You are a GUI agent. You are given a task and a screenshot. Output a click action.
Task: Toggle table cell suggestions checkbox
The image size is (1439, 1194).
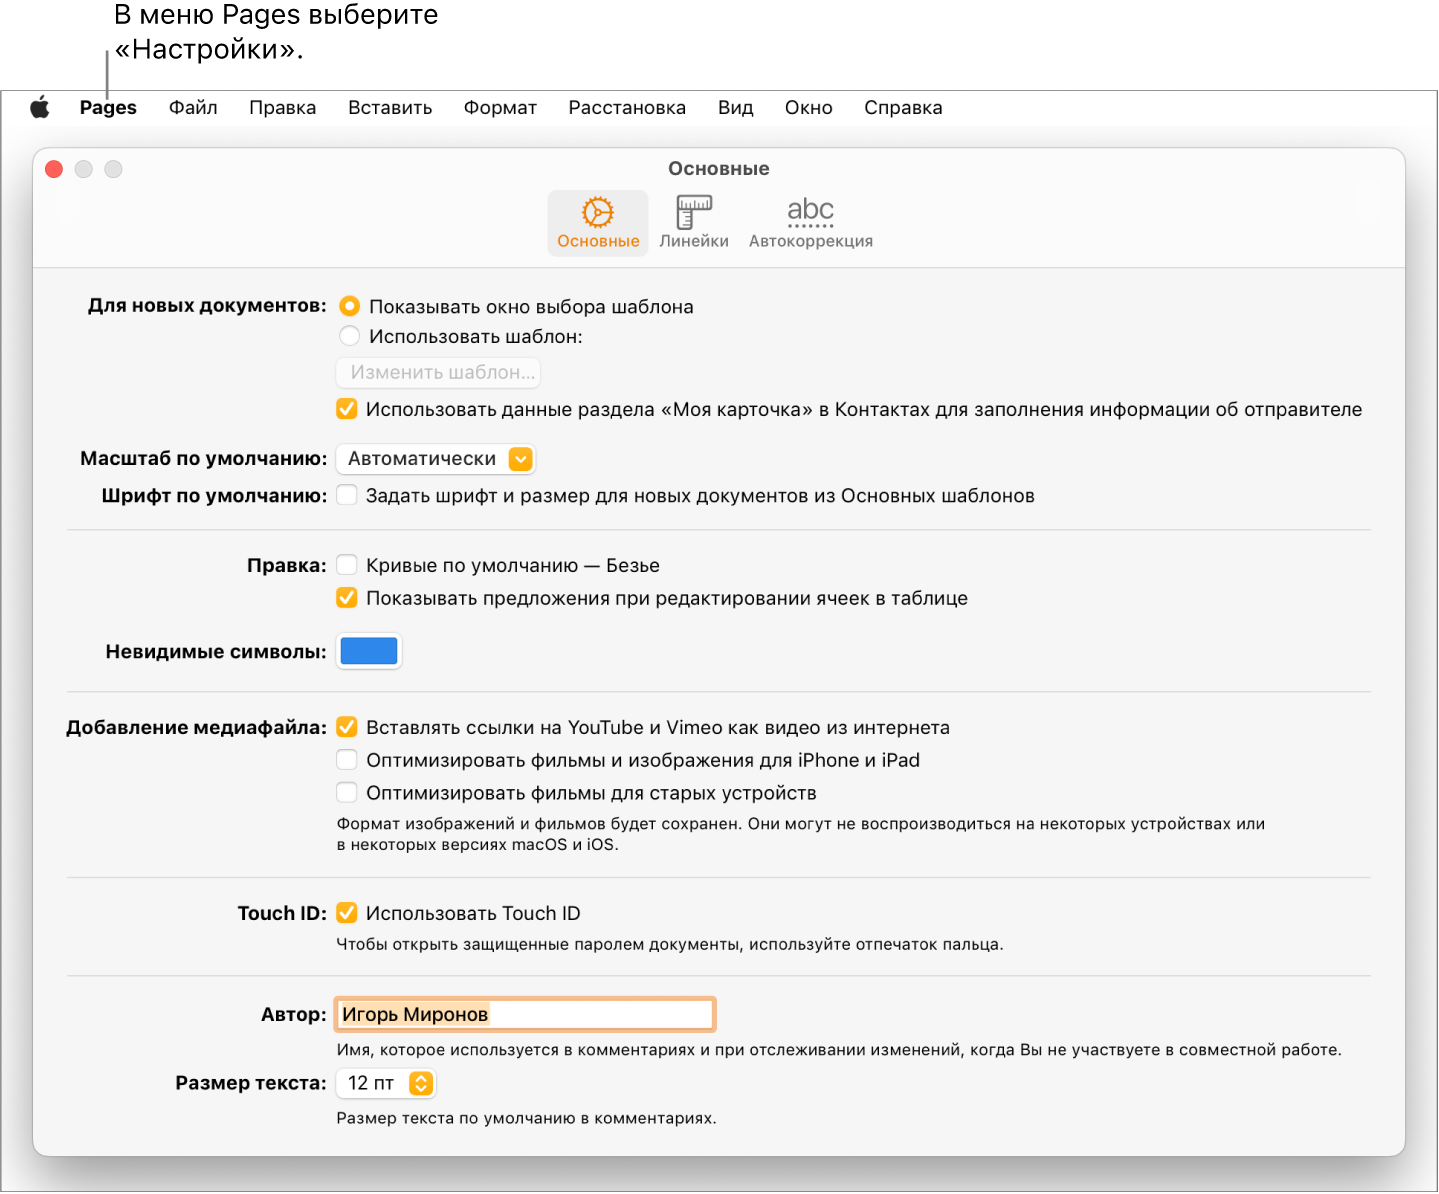tap(347, 598)
